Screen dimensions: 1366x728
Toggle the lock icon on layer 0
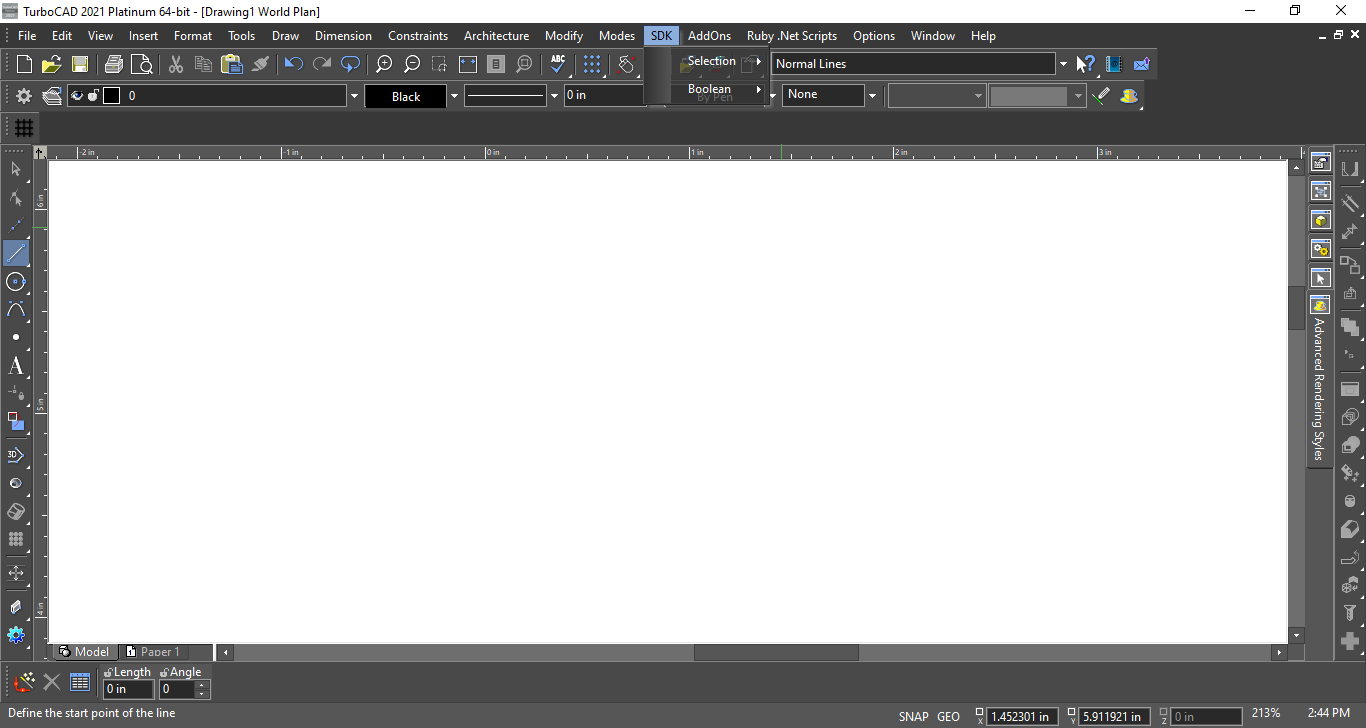tap(93, 96)
